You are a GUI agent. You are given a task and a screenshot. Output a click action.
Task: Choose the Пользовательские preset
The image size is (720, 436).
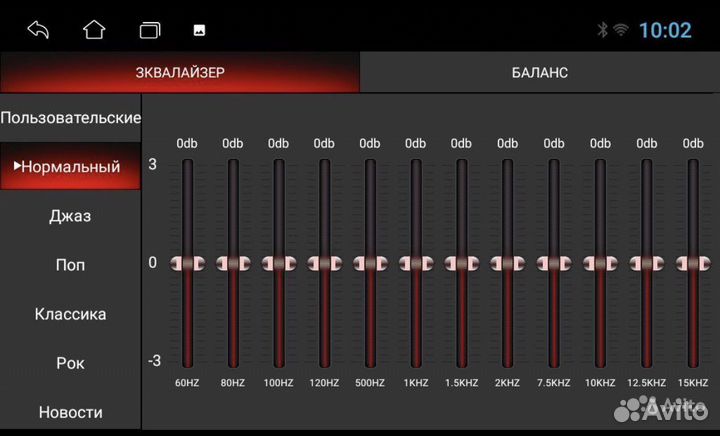pos(70,118)
